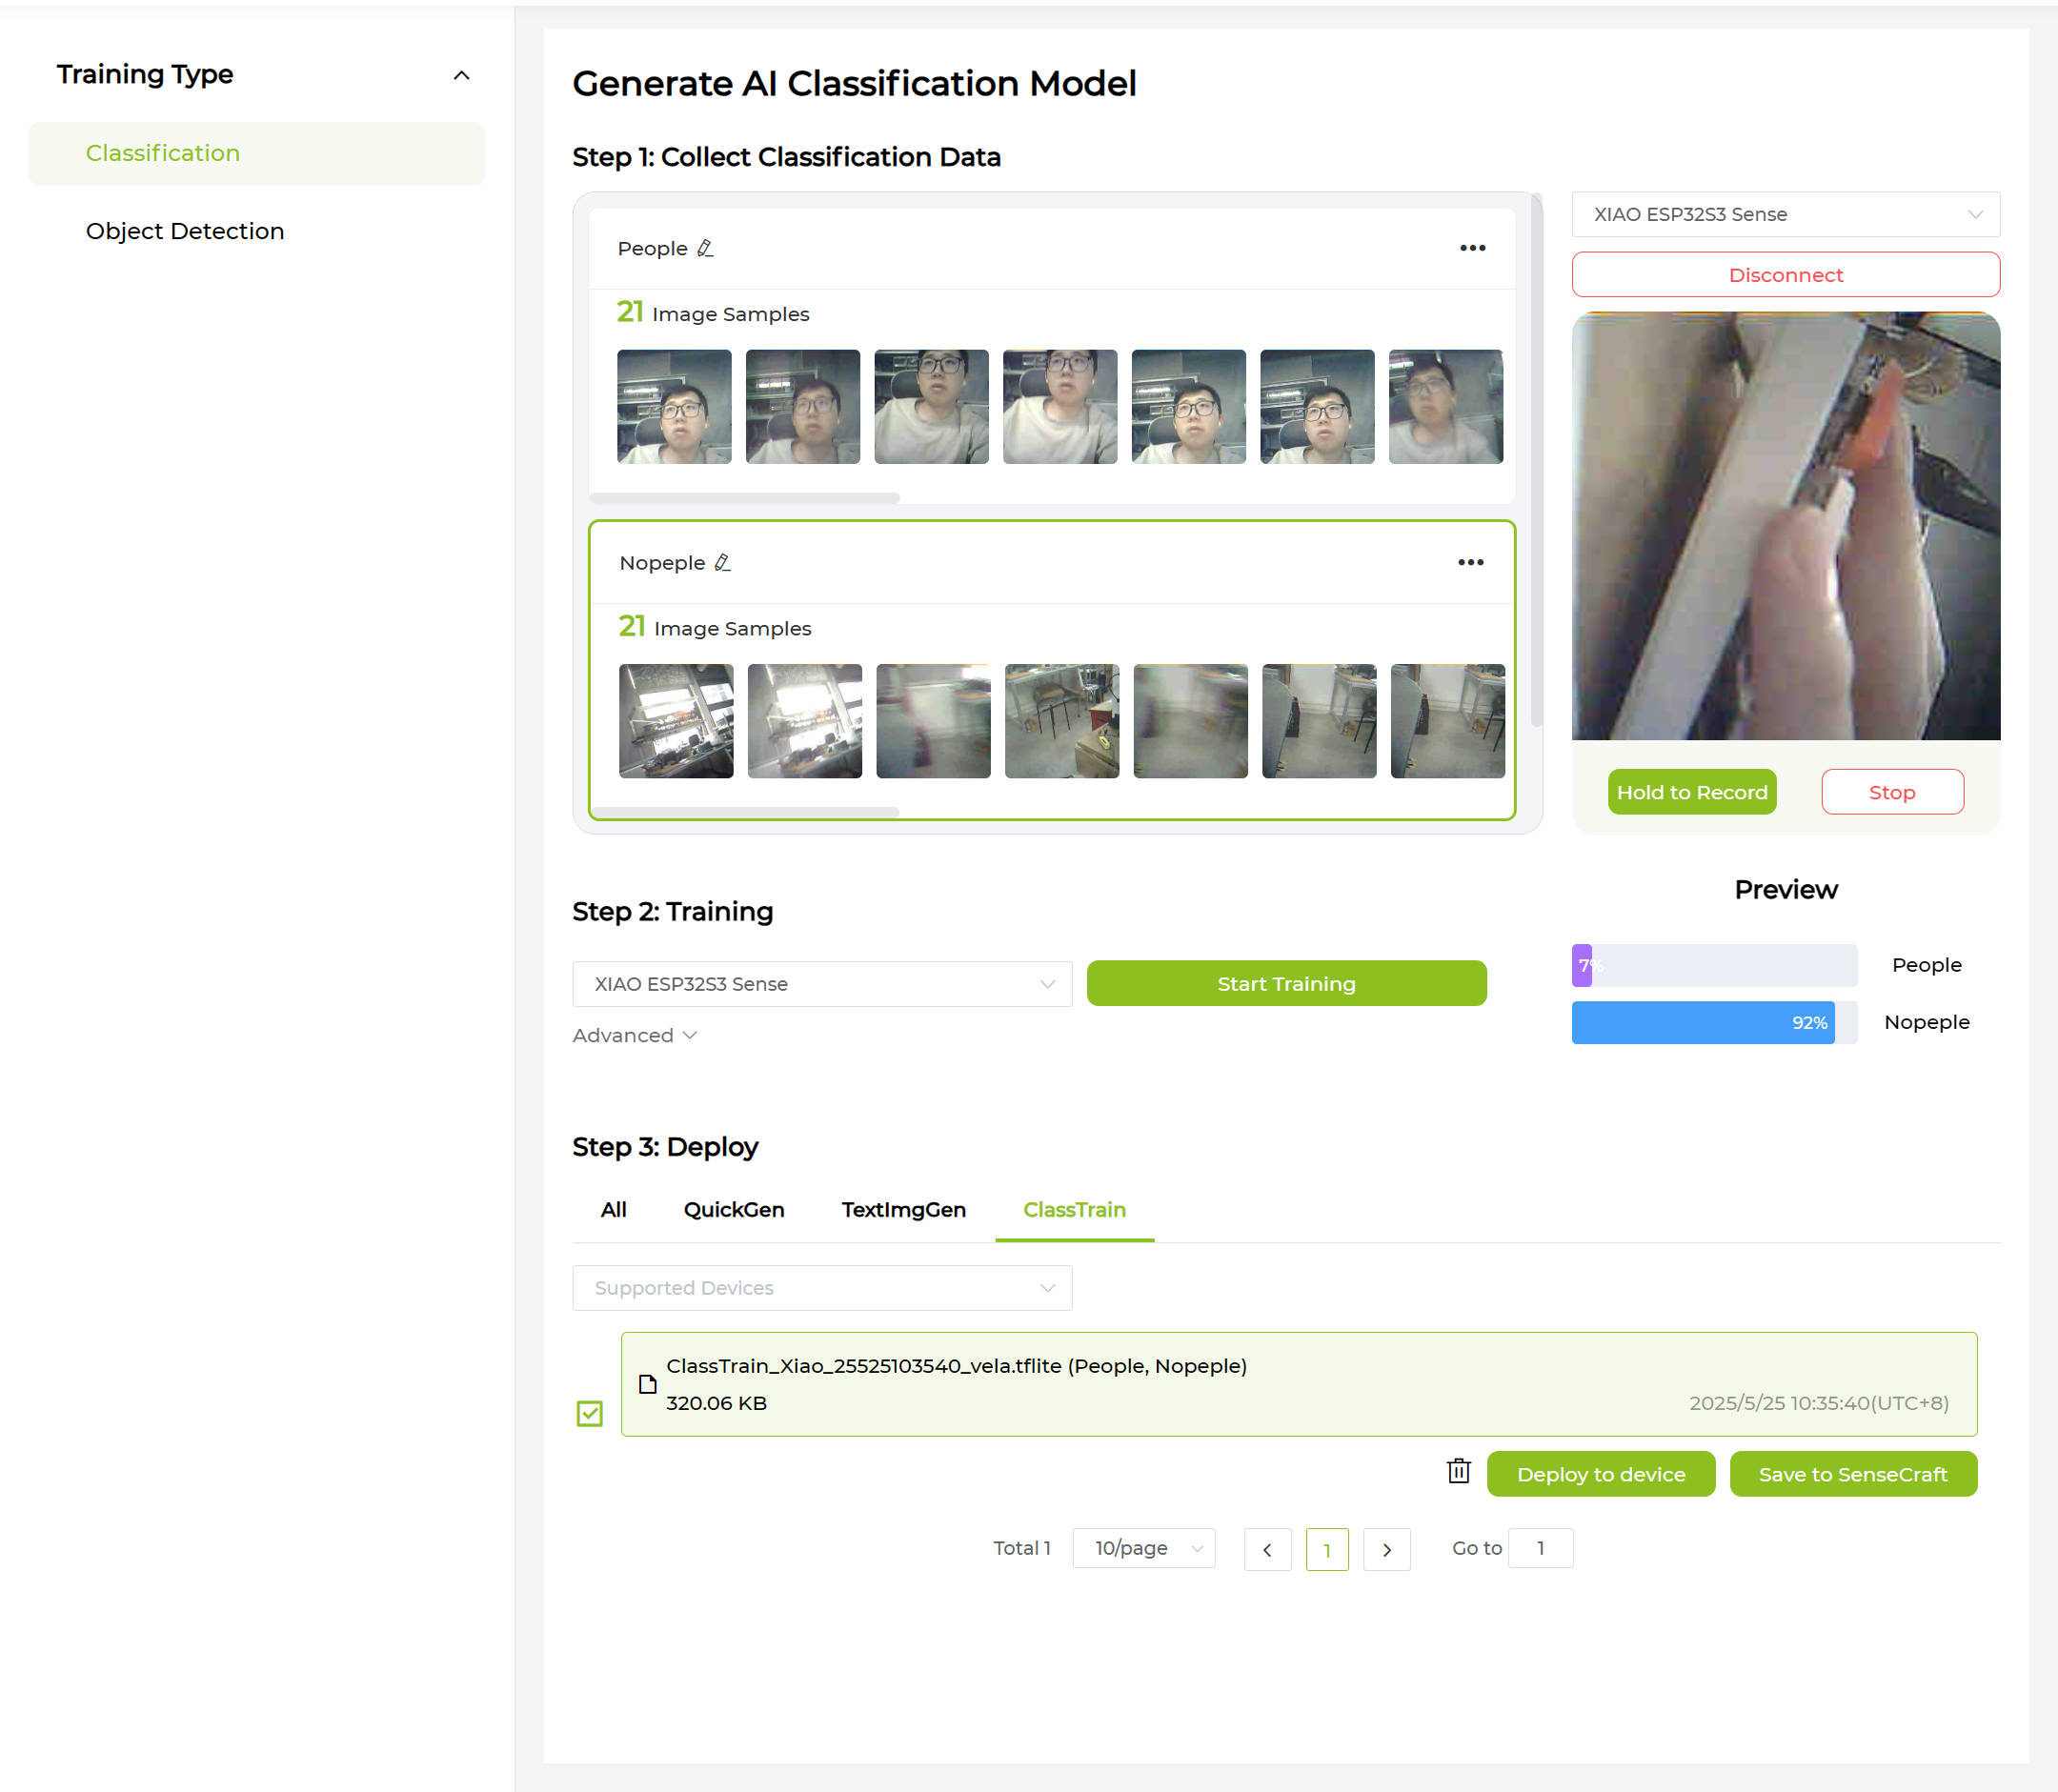Click the Go to page input field
The height and width of the screenshot is (1792, 2058).
pyautogui.click(x=1540, y=1548)
